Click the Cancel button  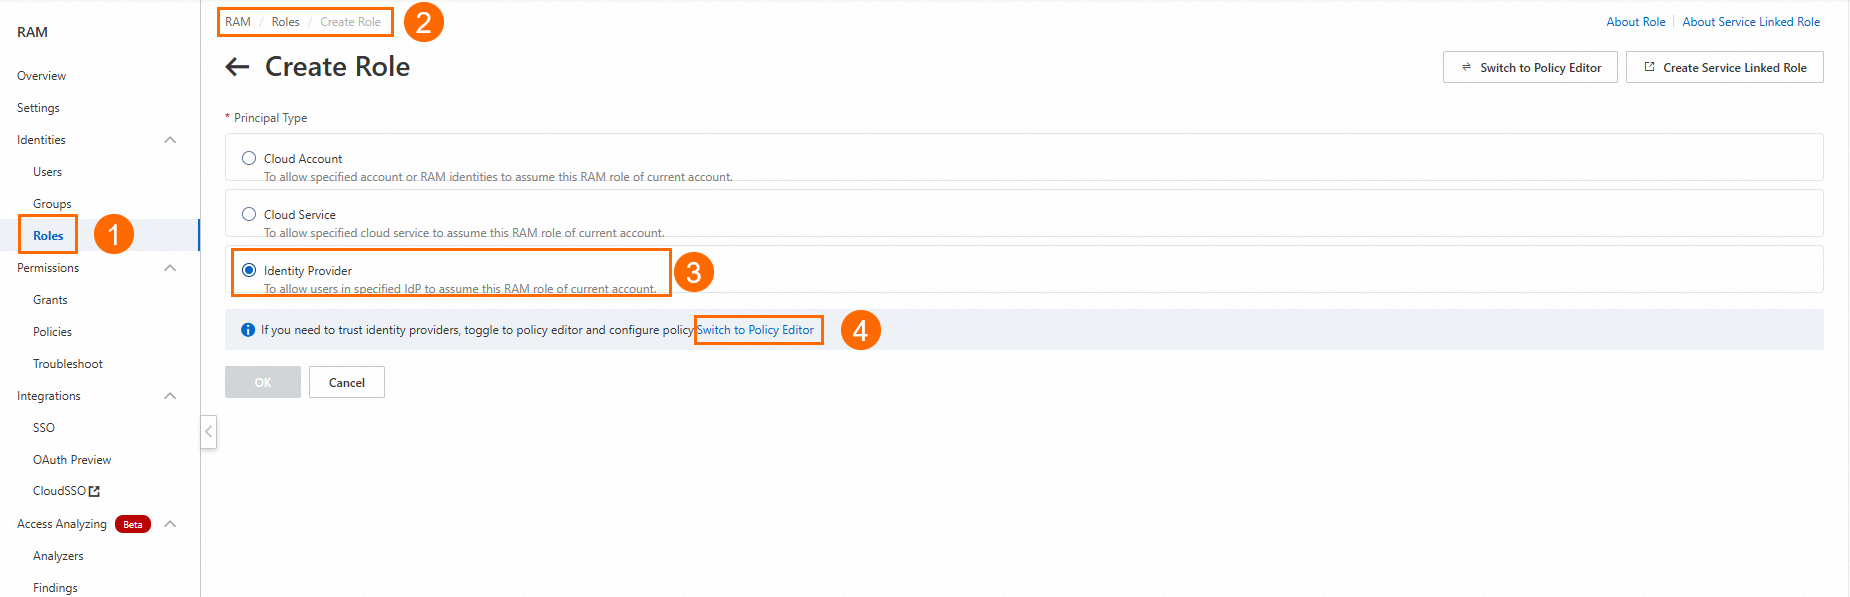point(347,382)
